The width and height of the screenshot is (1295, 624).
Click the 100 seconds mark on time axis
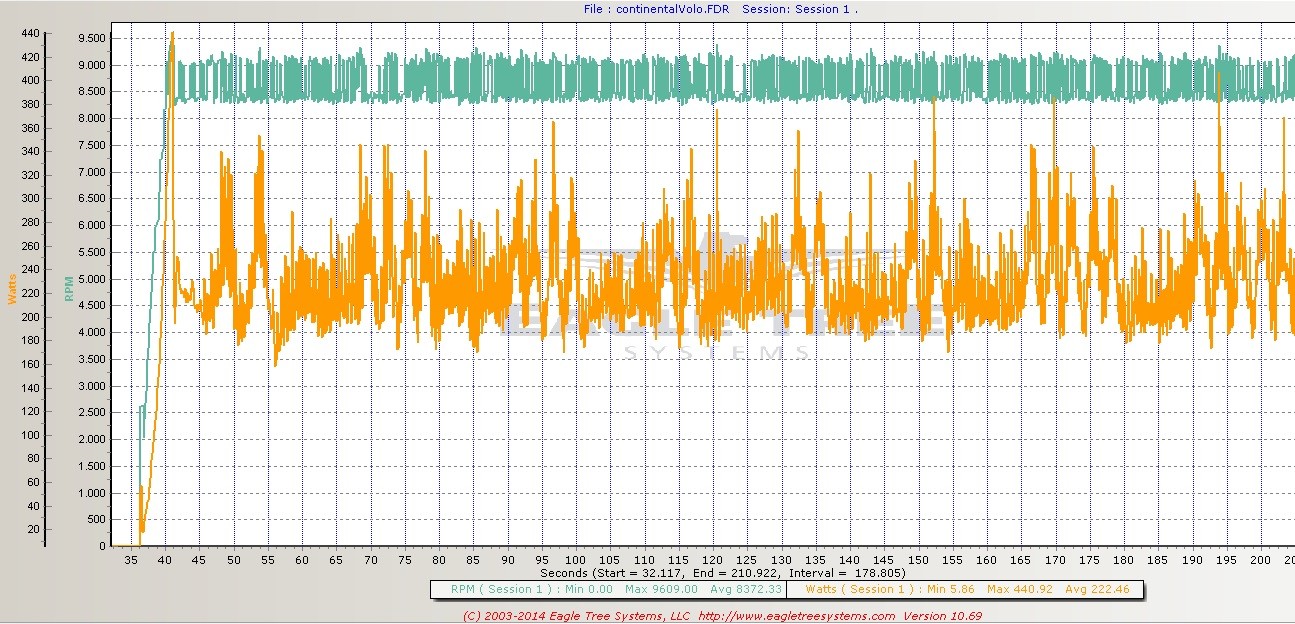coord(576,560)
